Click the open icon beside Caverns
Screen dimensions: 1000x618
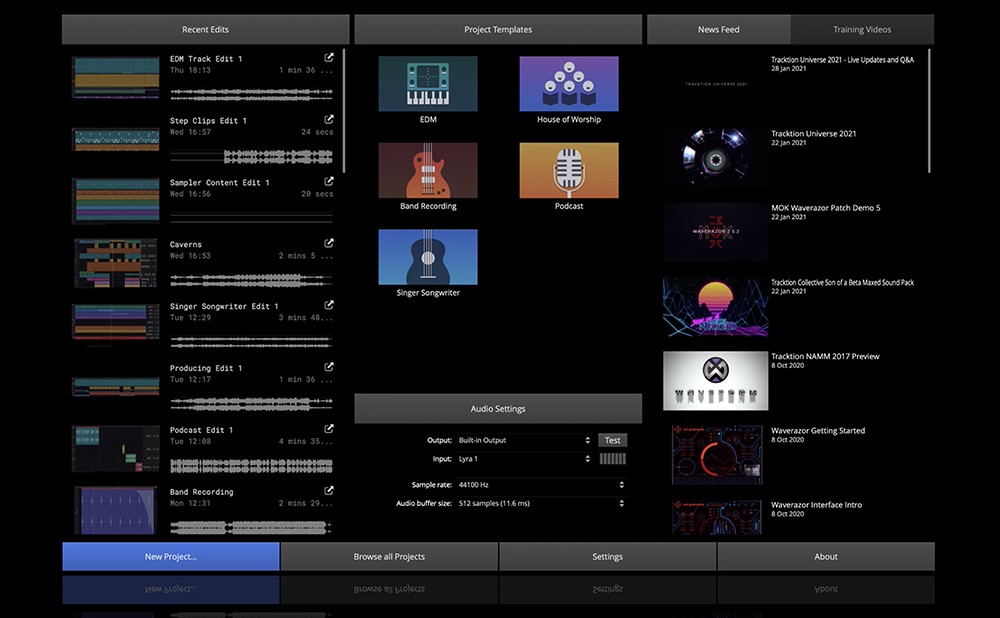pyautogui.click(x=329, y=243)
